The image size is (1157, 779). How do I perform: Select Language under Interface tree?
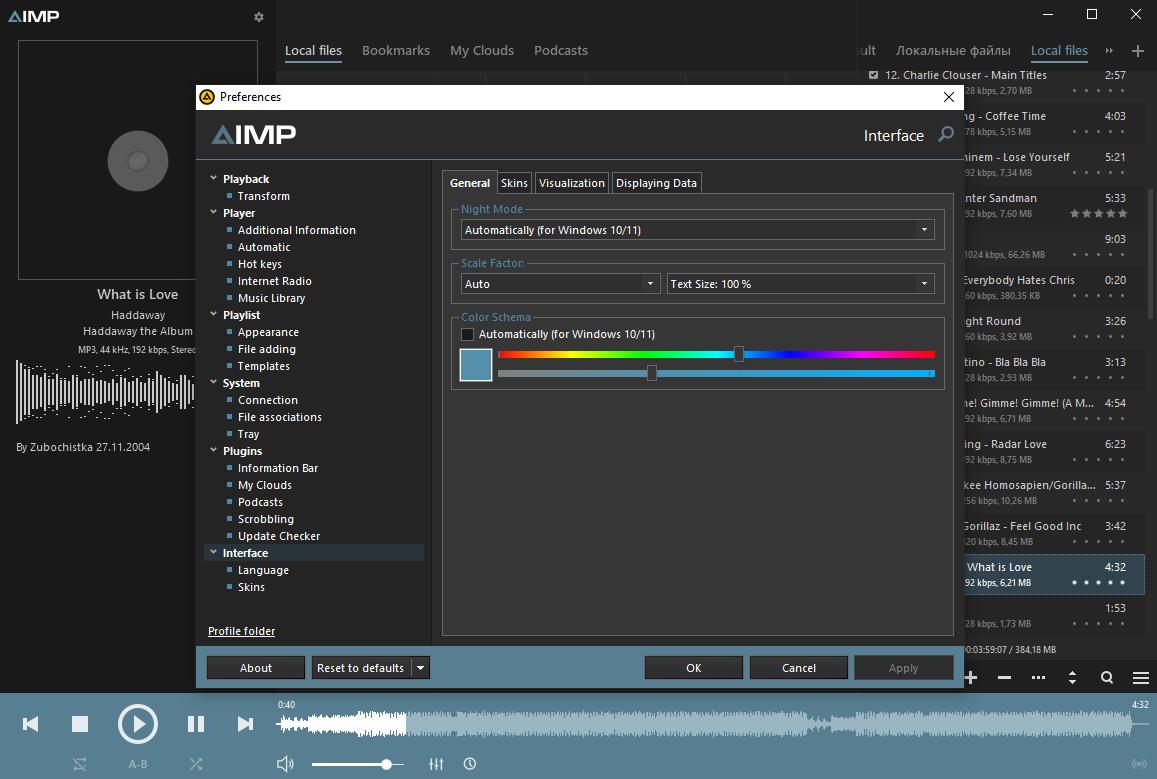[263, 570]
